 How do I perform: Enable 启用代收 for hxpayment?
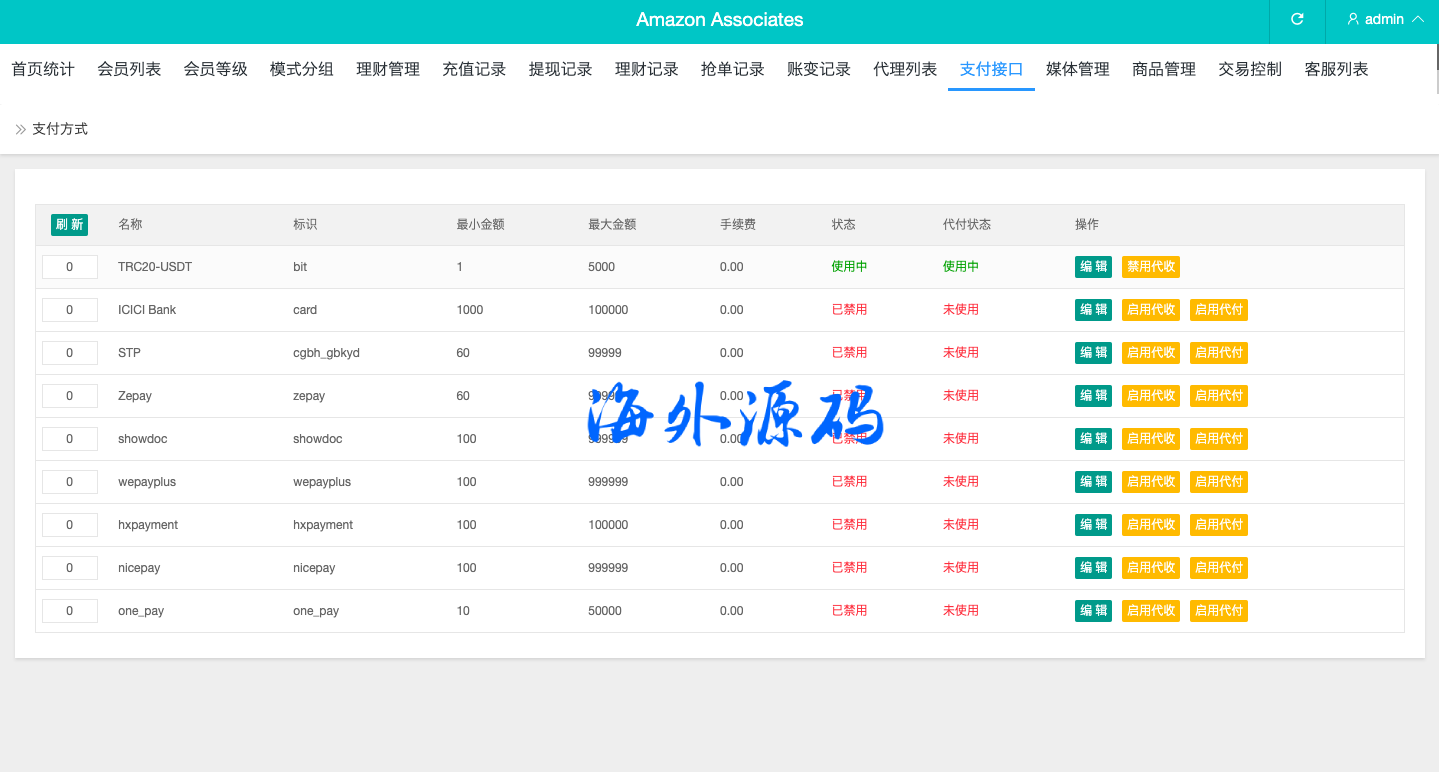1150,525
